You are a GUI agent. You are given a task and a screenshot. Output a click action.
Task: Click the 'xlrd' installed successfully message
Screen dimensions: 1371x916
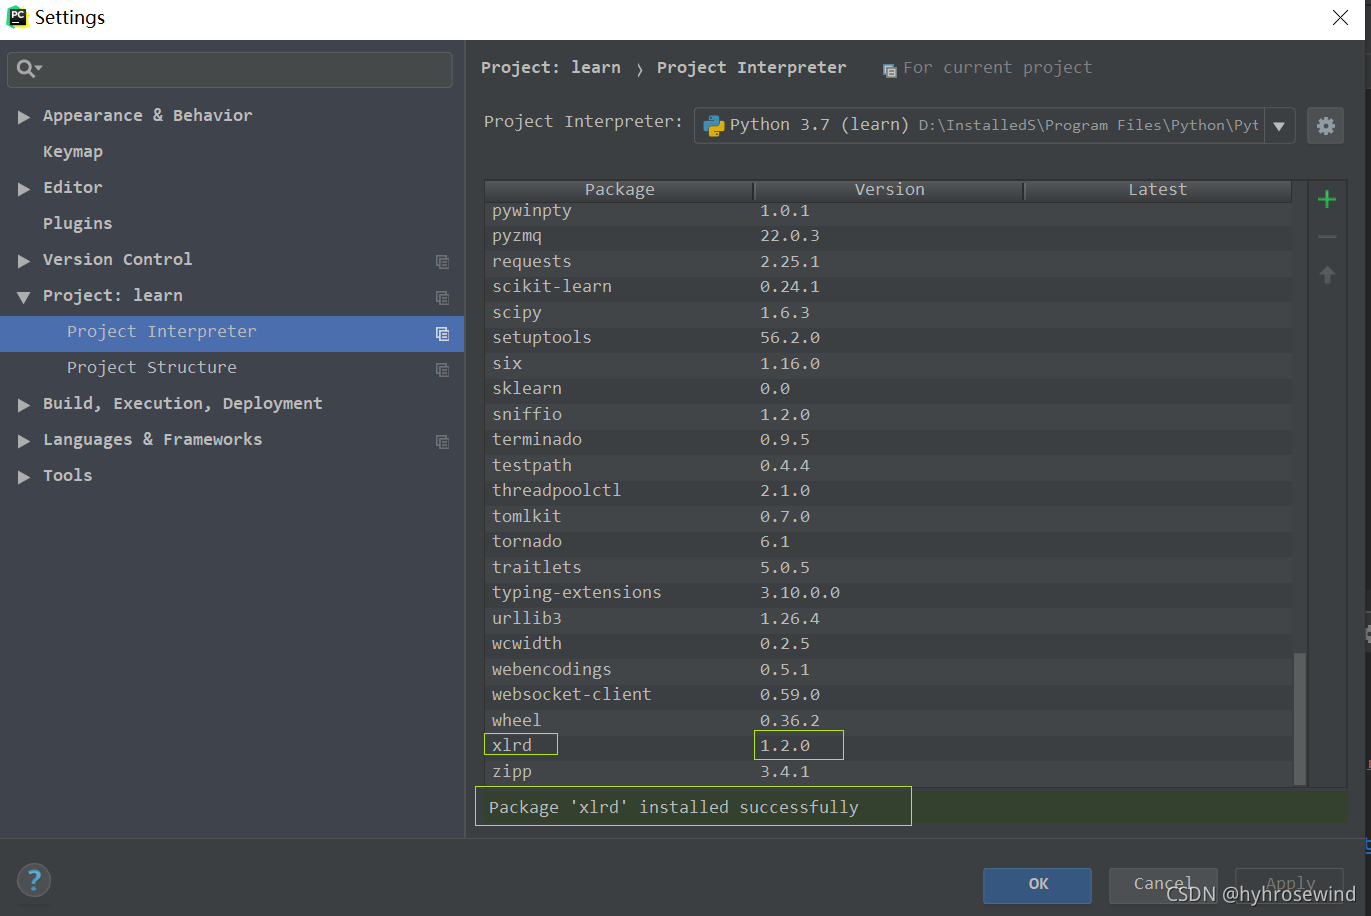673,808
